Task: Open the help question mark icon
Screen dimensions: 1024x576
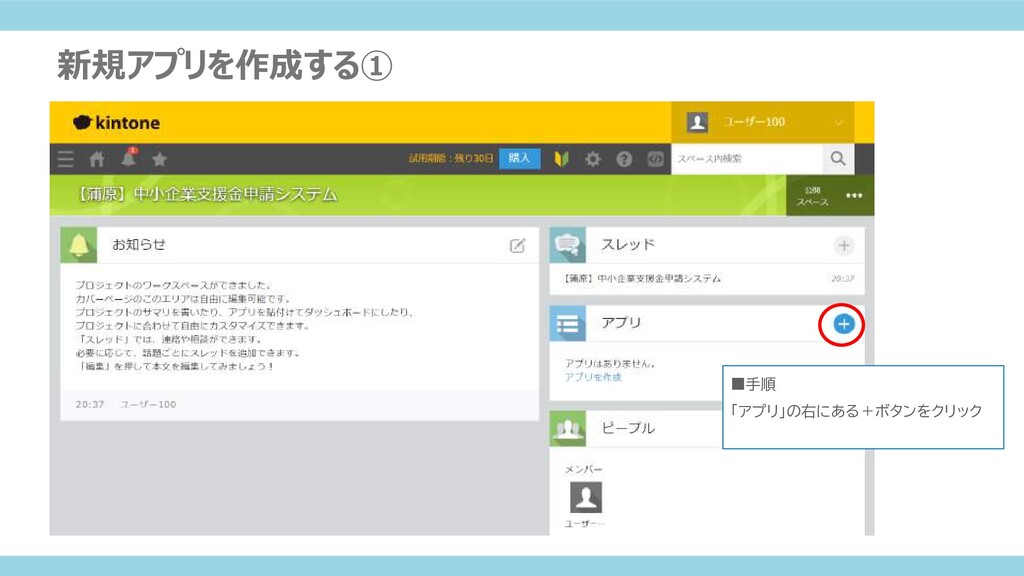Action: [624, 159]
